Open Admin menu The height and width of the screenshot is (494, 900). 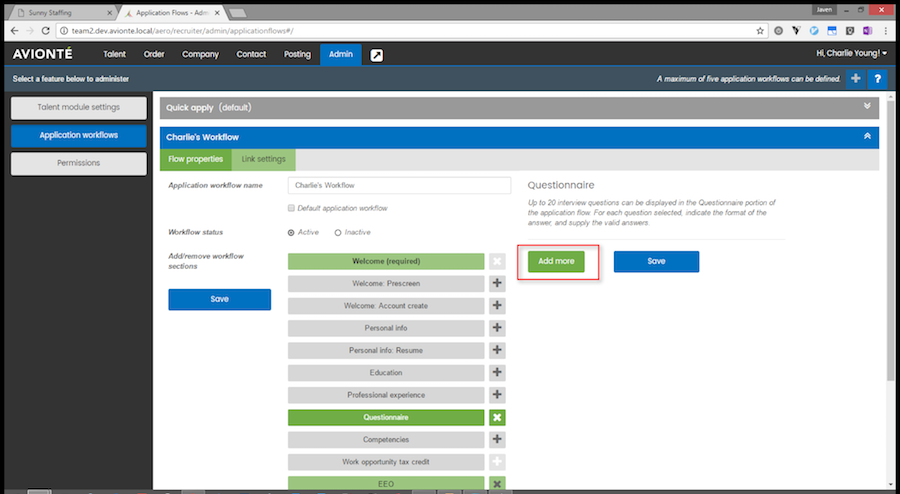(341, 55)
